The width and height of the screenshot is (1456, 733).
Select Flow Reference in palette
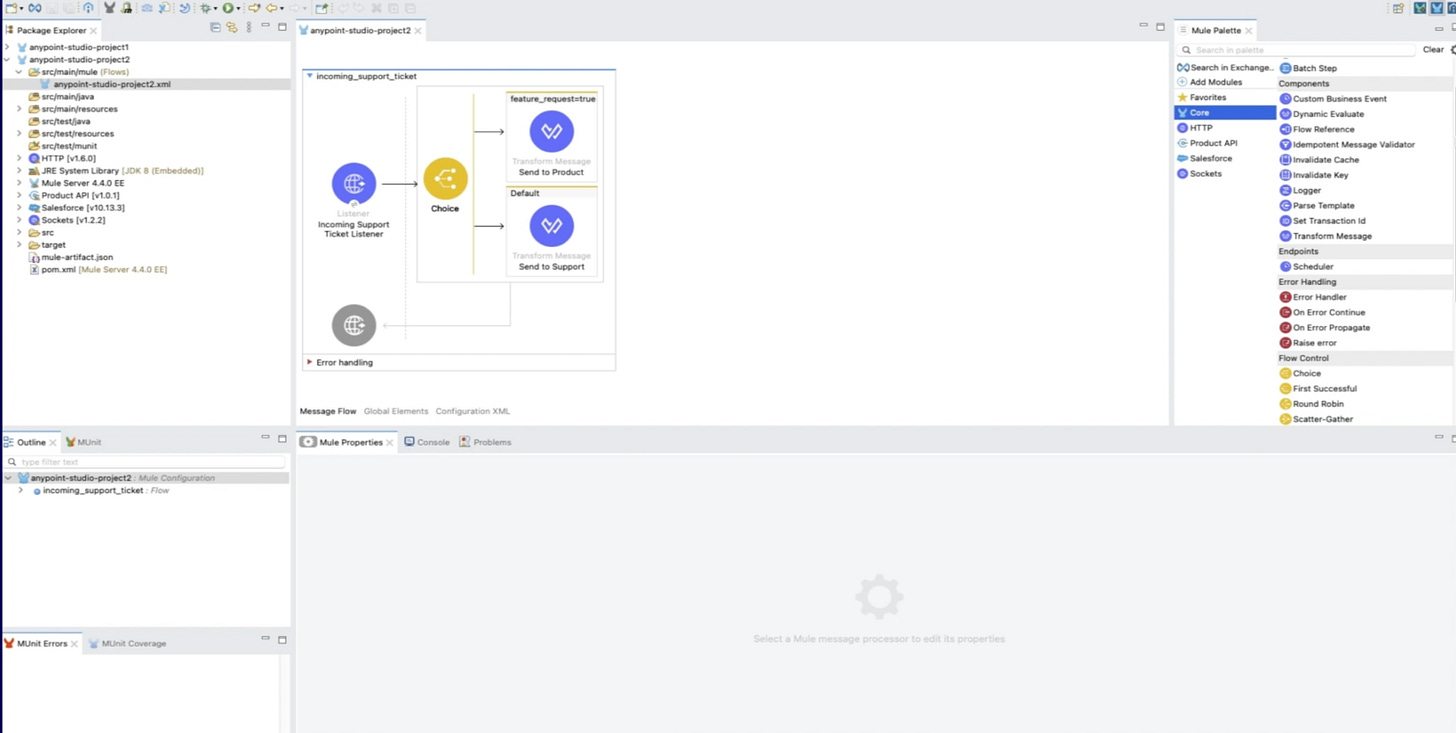click(1323, 129)
